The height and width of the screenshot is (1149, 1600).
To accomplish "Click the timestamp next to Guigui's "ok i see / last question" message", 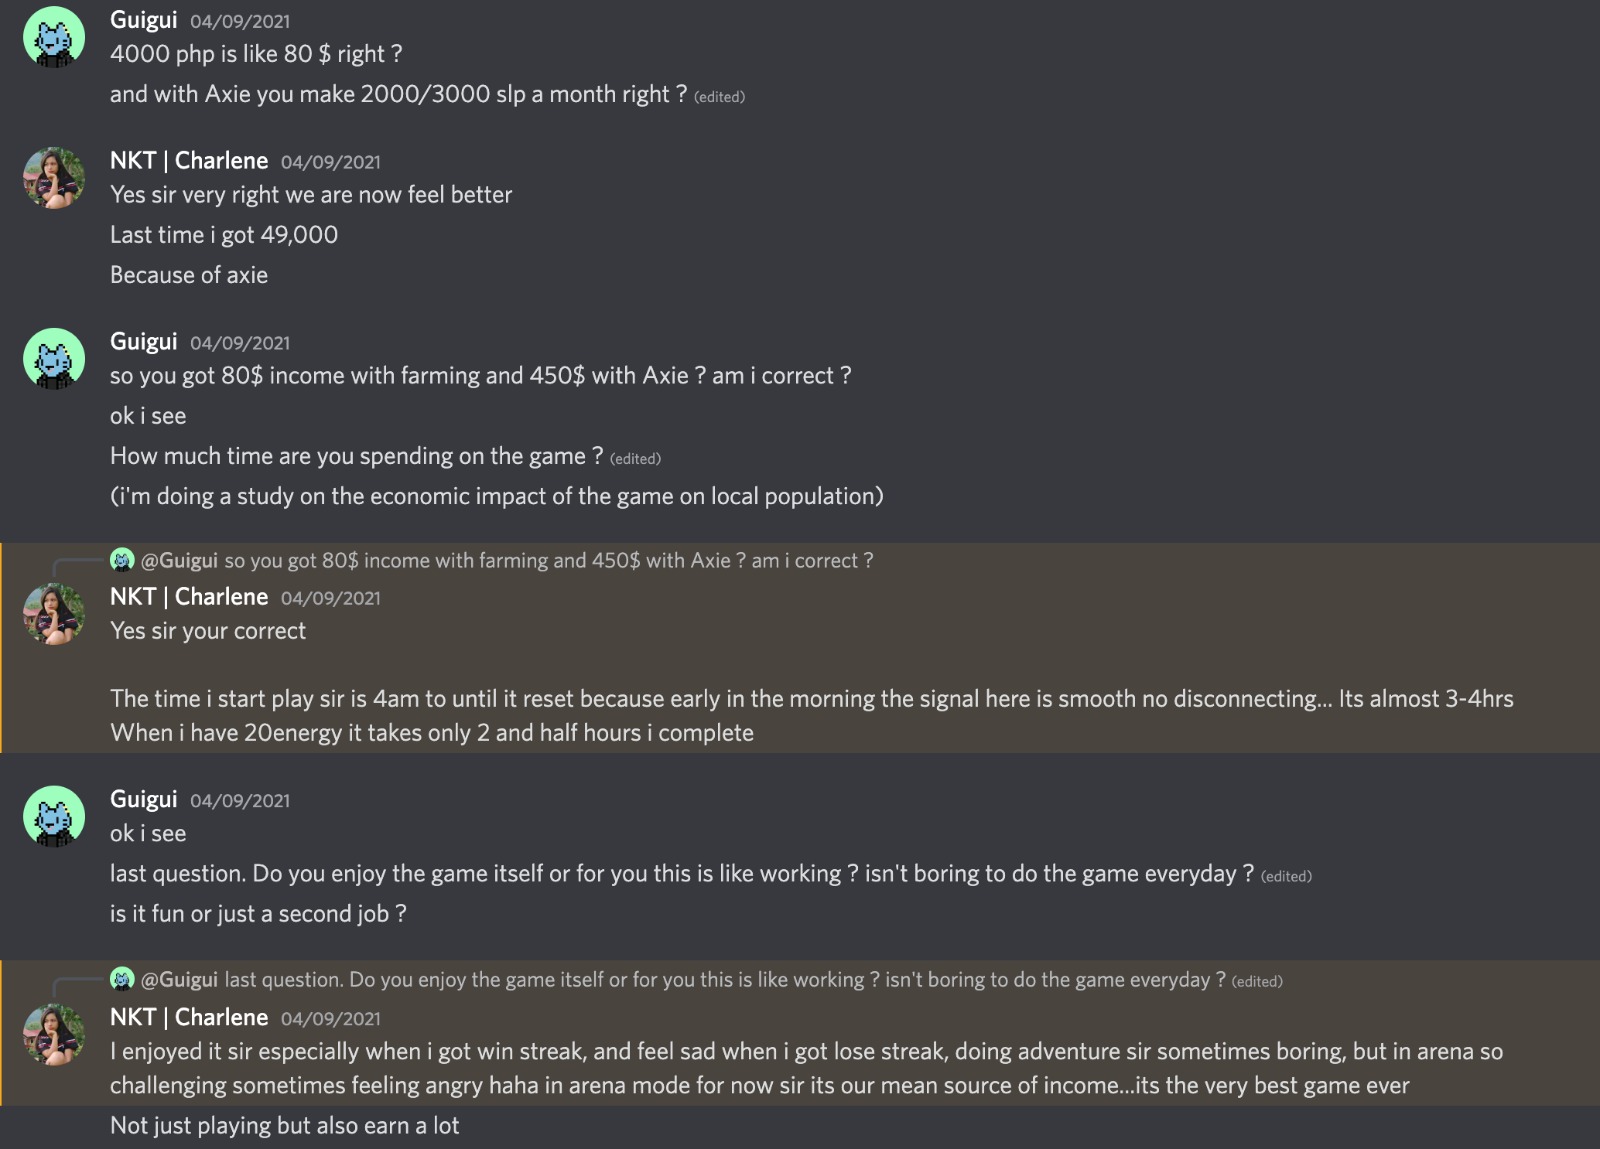I will pyautogui.click(x=240, y=801).
